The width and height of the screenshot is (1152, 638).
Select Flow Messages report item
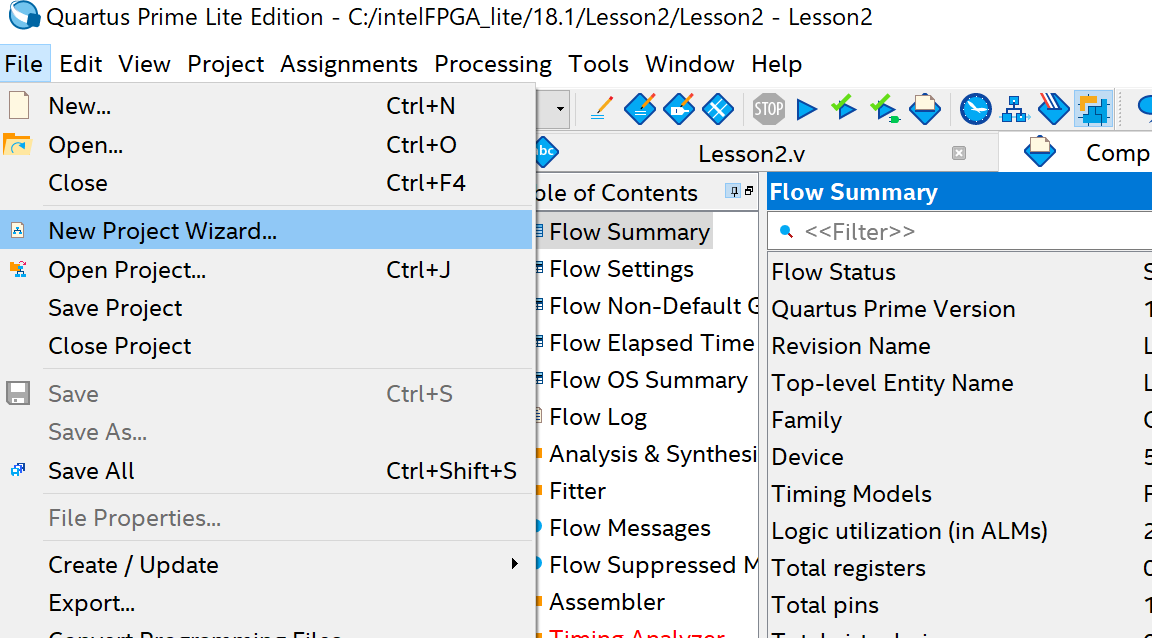[x=630, y=528]
